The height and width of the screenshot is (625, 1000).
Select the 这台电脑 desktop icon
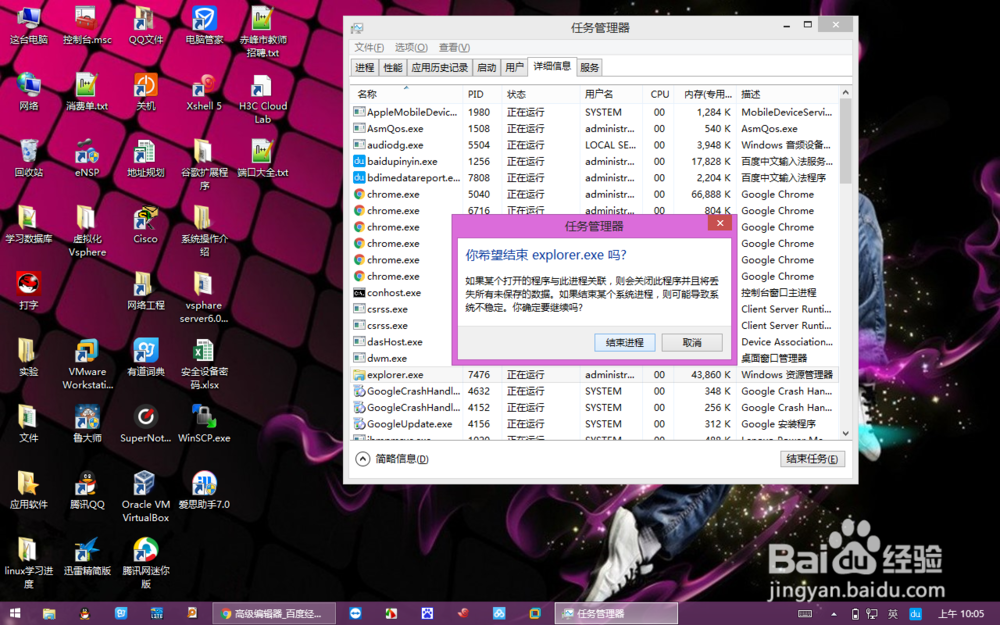[29, 26]
